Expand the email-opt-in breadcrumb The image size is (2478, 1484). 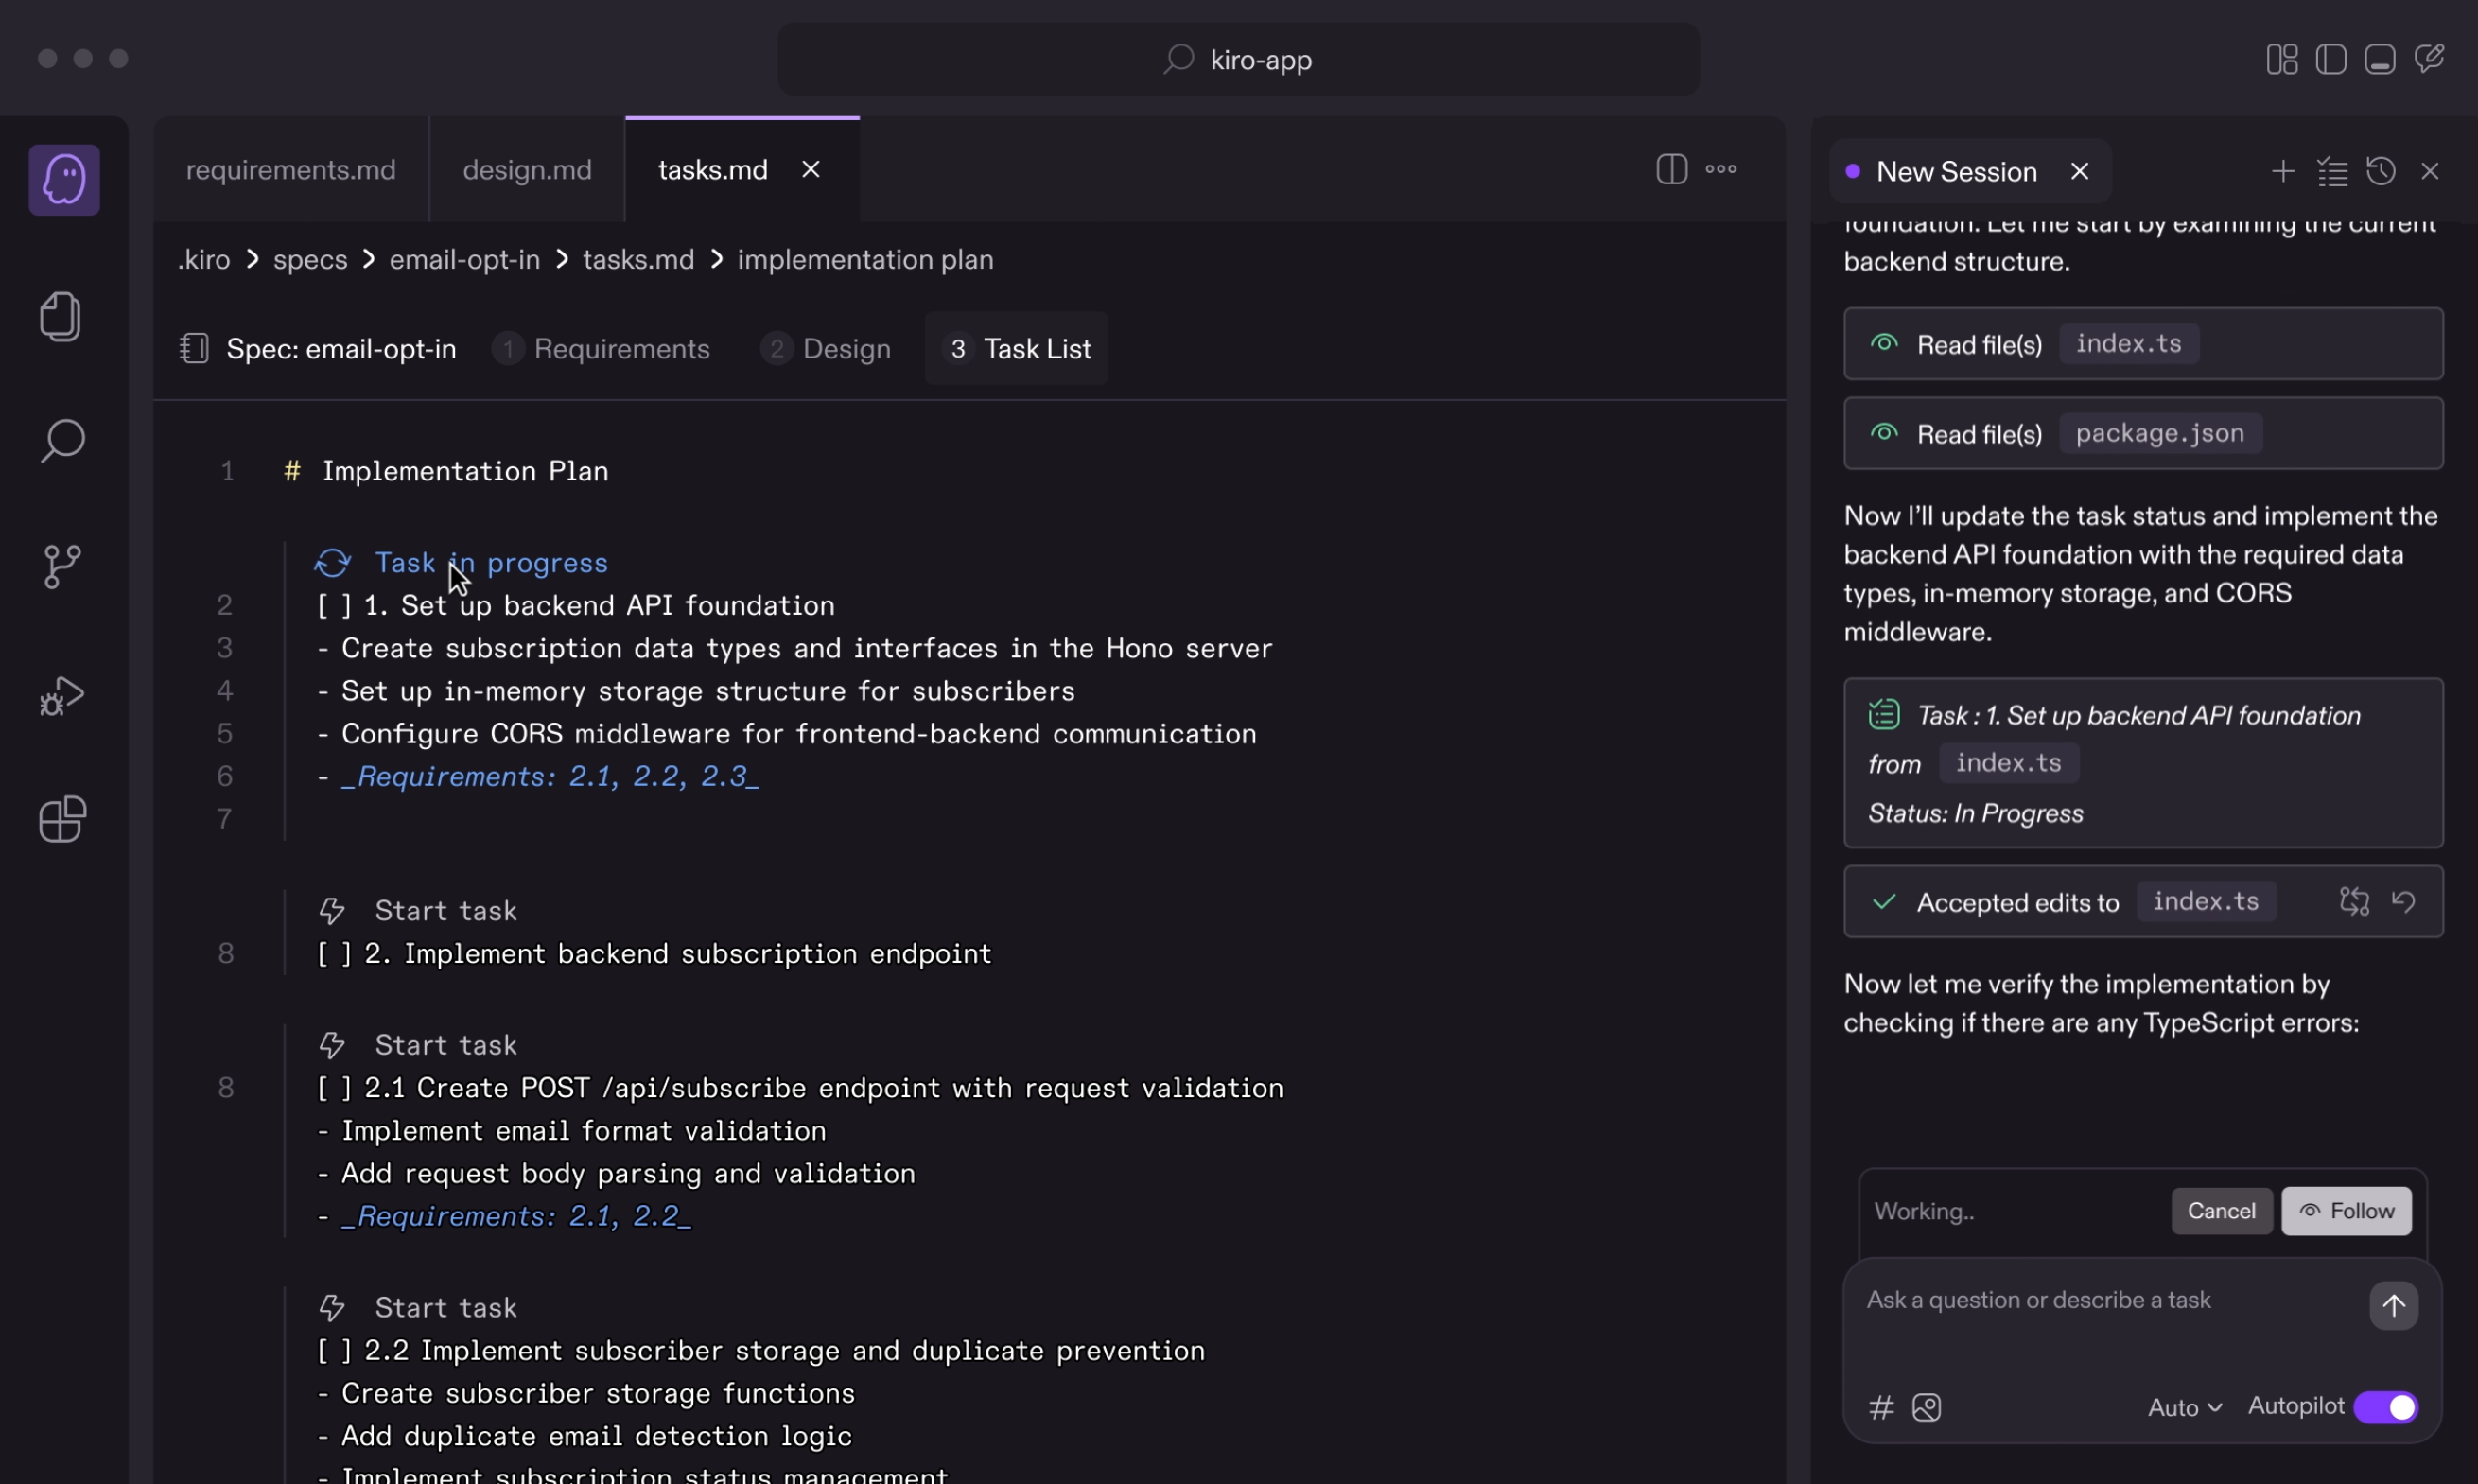[x=464, y=260]
